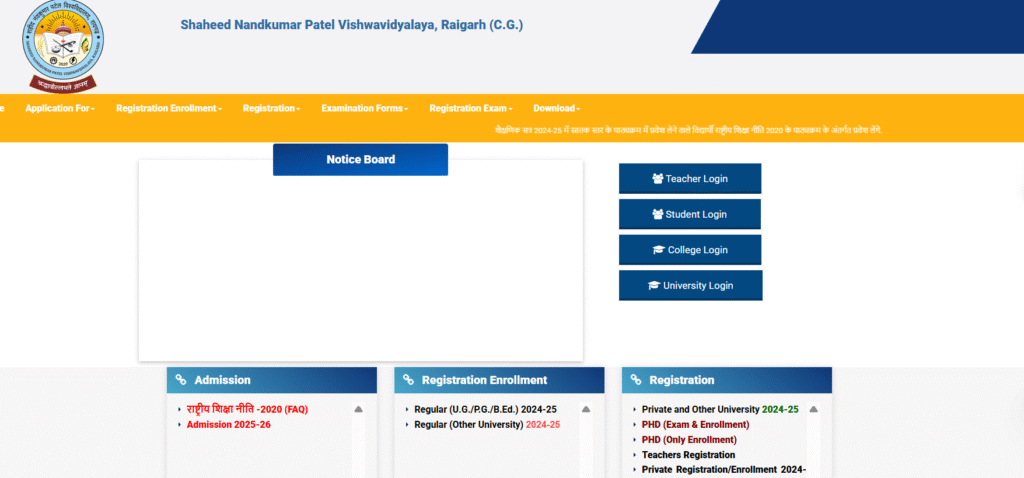1024x478 pixels.
Task: Click the university emblem logo
Action: pyautogui.click(x=63, y=46)
